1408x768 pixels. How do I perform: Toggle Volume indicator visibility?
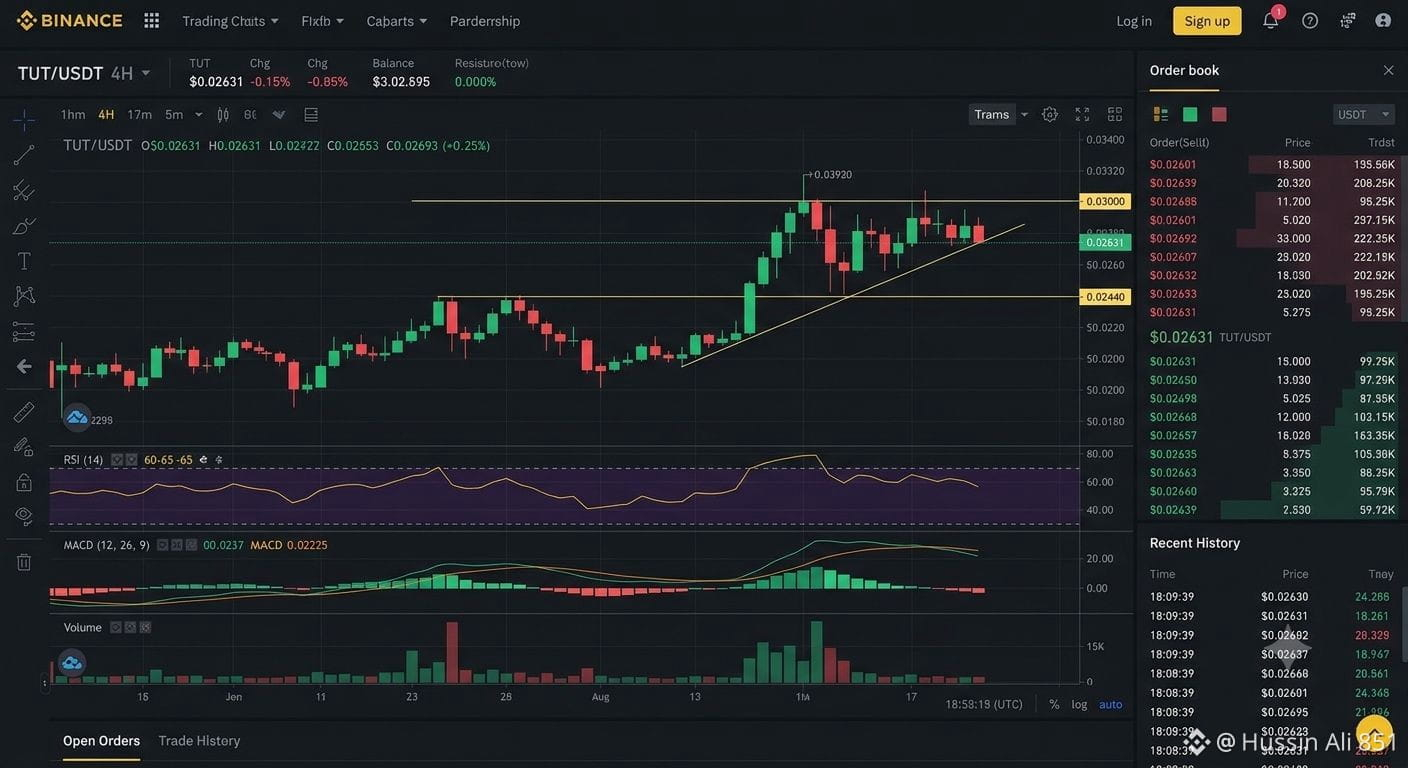click(116, 628)
